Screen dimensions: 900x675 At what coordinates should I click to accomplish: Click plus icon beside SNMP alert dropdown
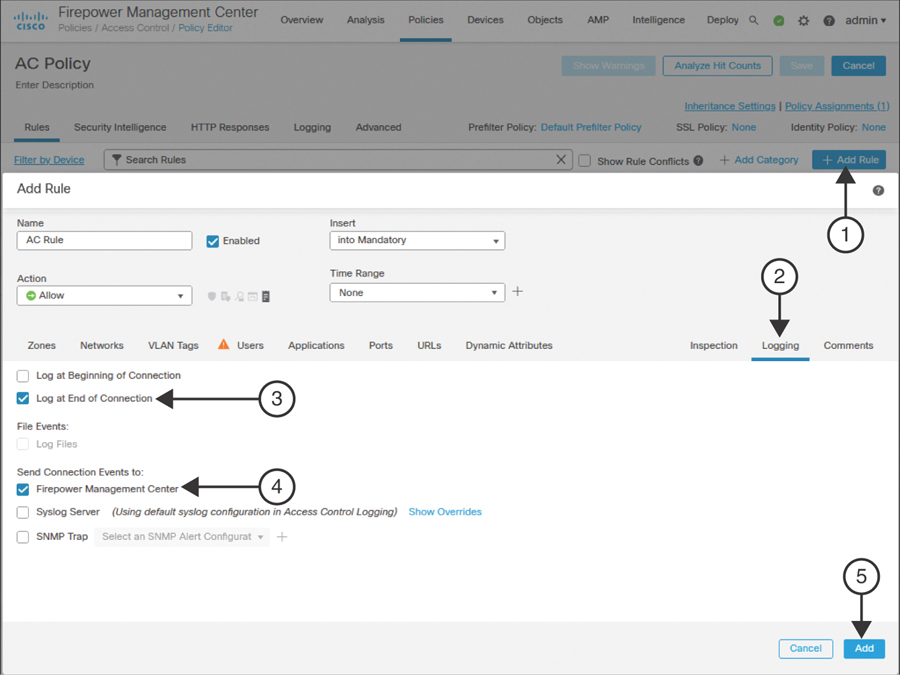[282, 537]
